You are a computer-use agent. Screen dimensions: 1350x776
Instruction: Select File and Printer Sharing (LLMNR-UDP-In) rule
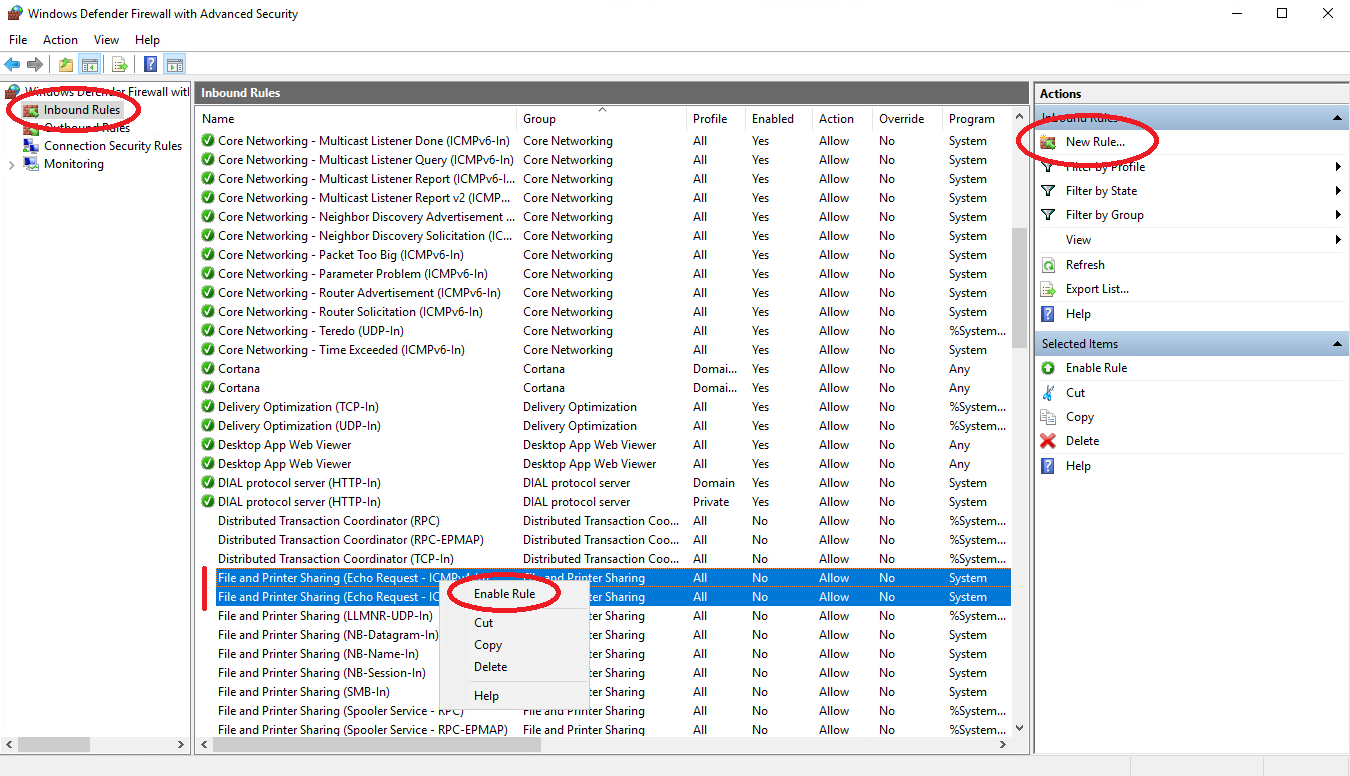(606, 616)
